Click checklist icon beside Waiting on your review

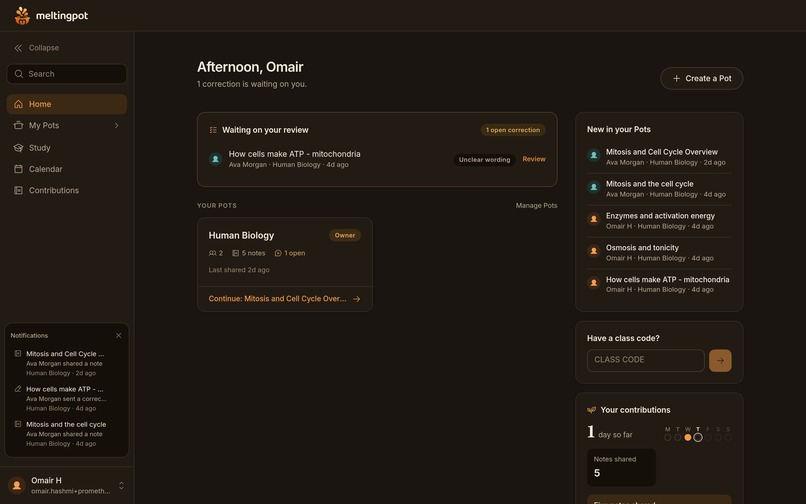213,130
